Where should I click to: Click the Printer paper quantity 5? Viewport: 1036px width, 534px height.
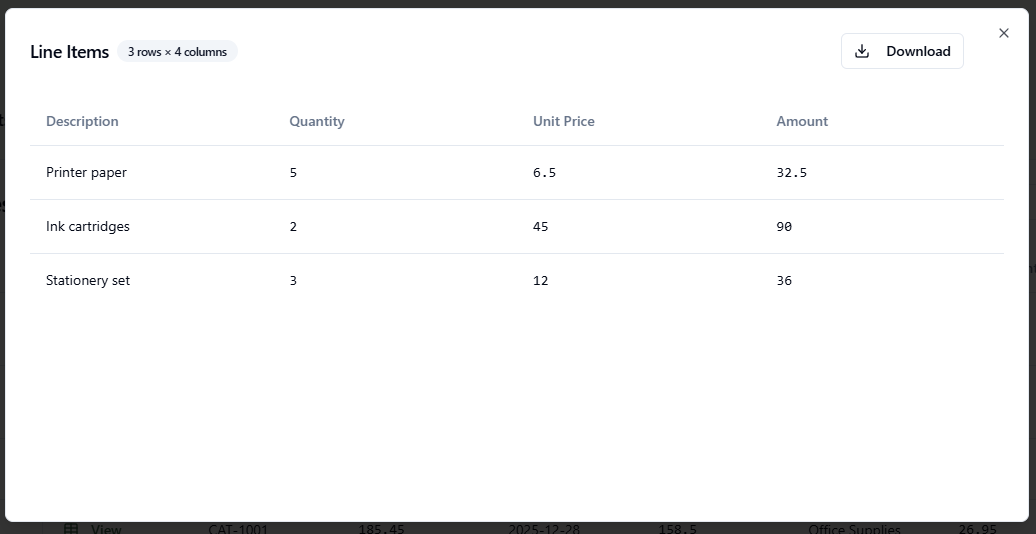(293, 172)
